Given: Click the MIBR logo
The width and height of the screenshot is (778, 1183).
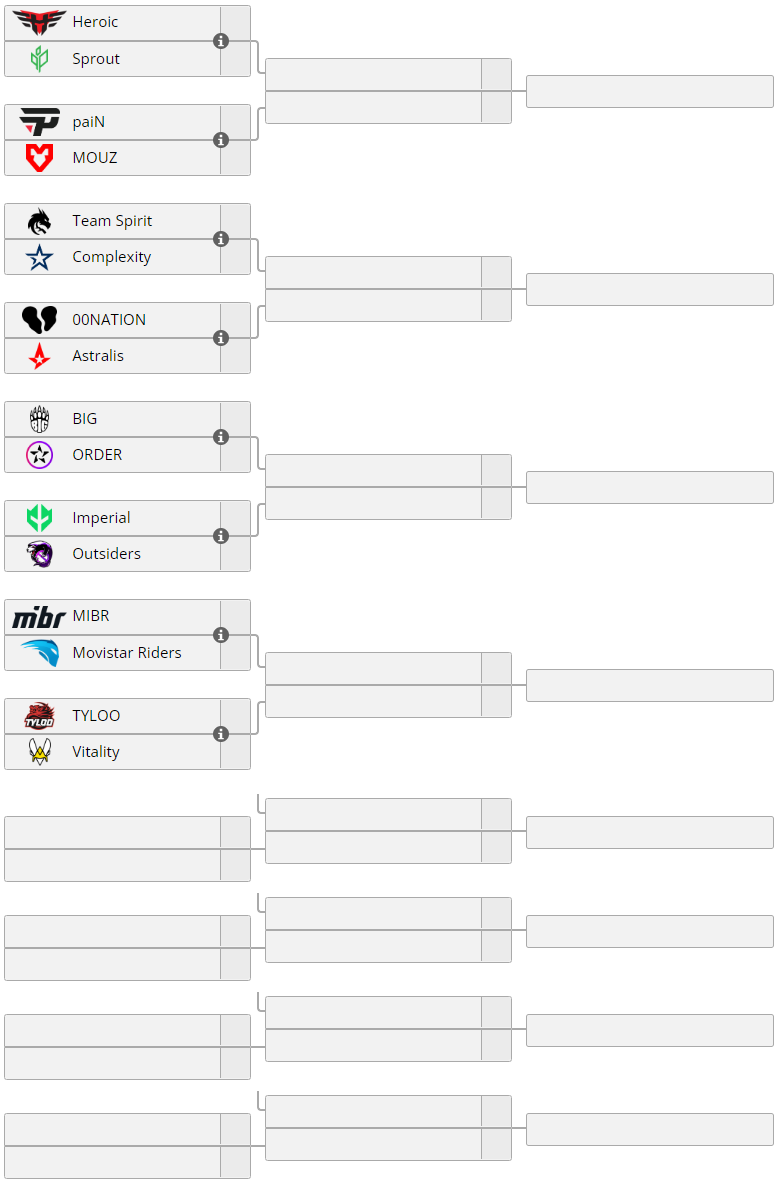Looking at the screenshot, I should pyautogui.click(x=39, y=617).
